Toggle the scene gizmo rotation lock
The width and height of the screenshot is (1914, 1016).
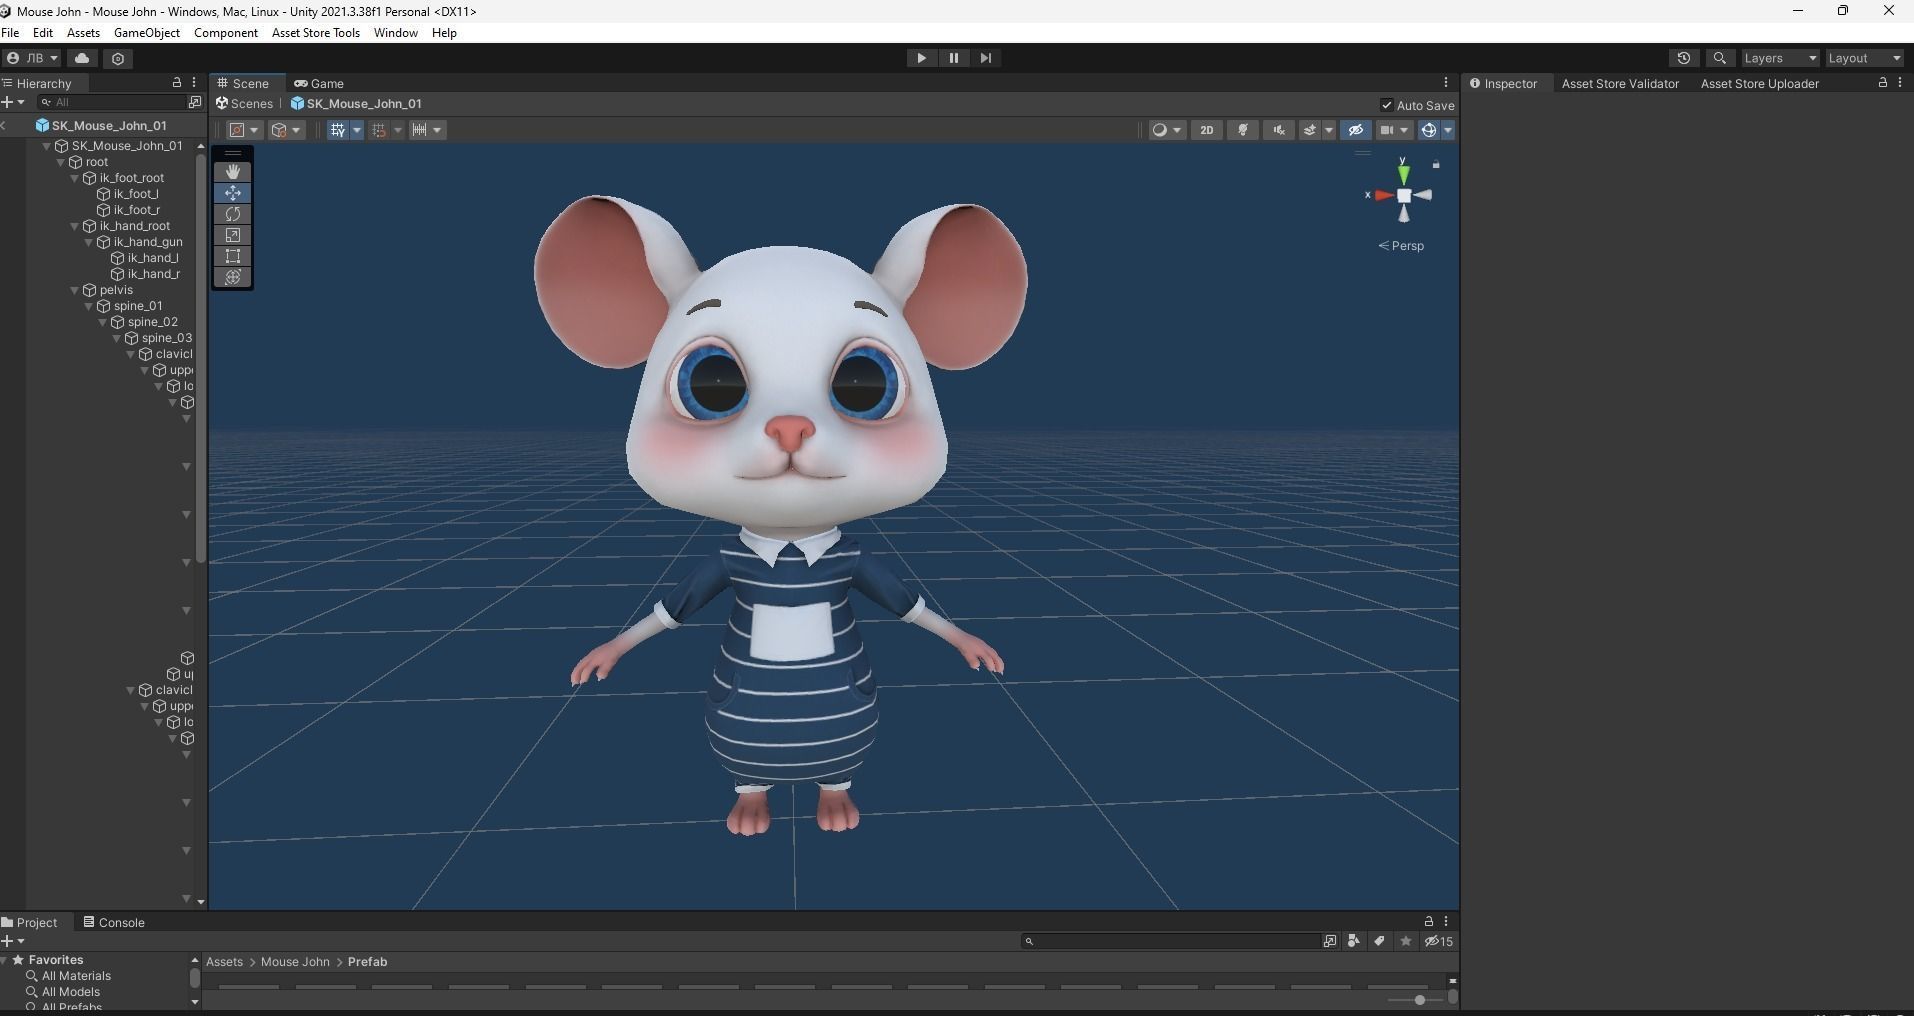click(1436, 164)
